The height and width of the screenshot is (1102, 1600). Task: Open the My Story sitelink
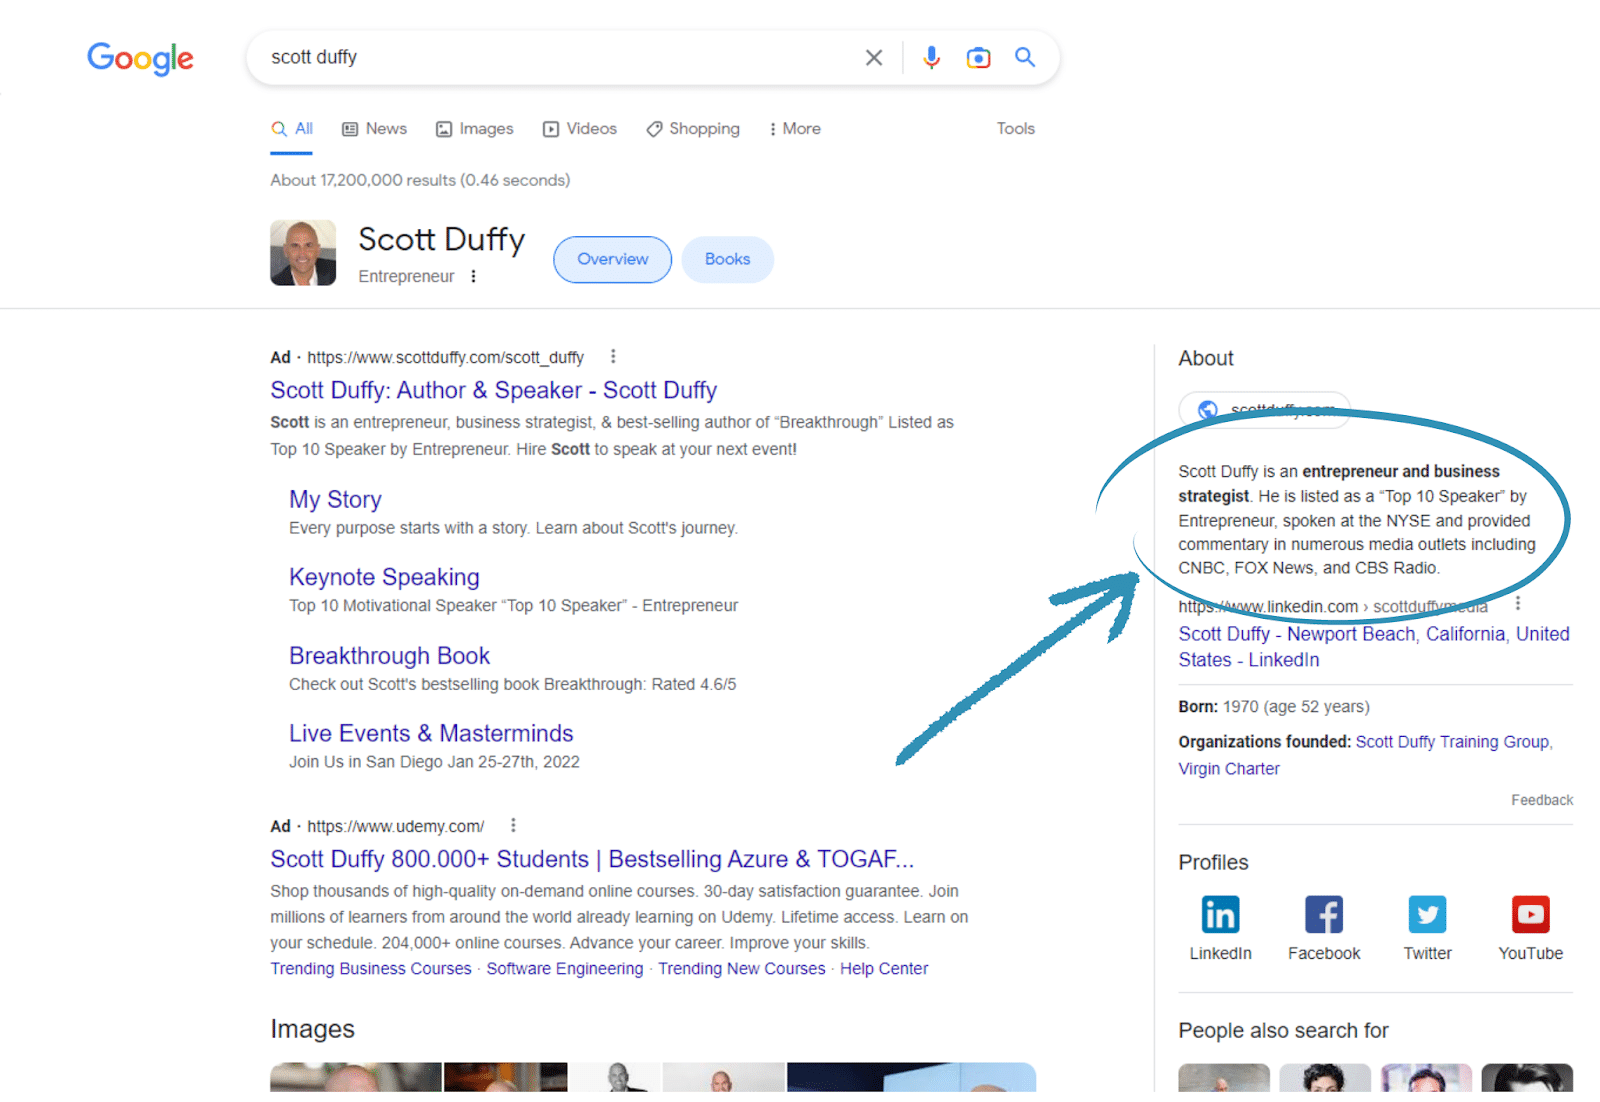pyautogui.click(x=335, y=499)
